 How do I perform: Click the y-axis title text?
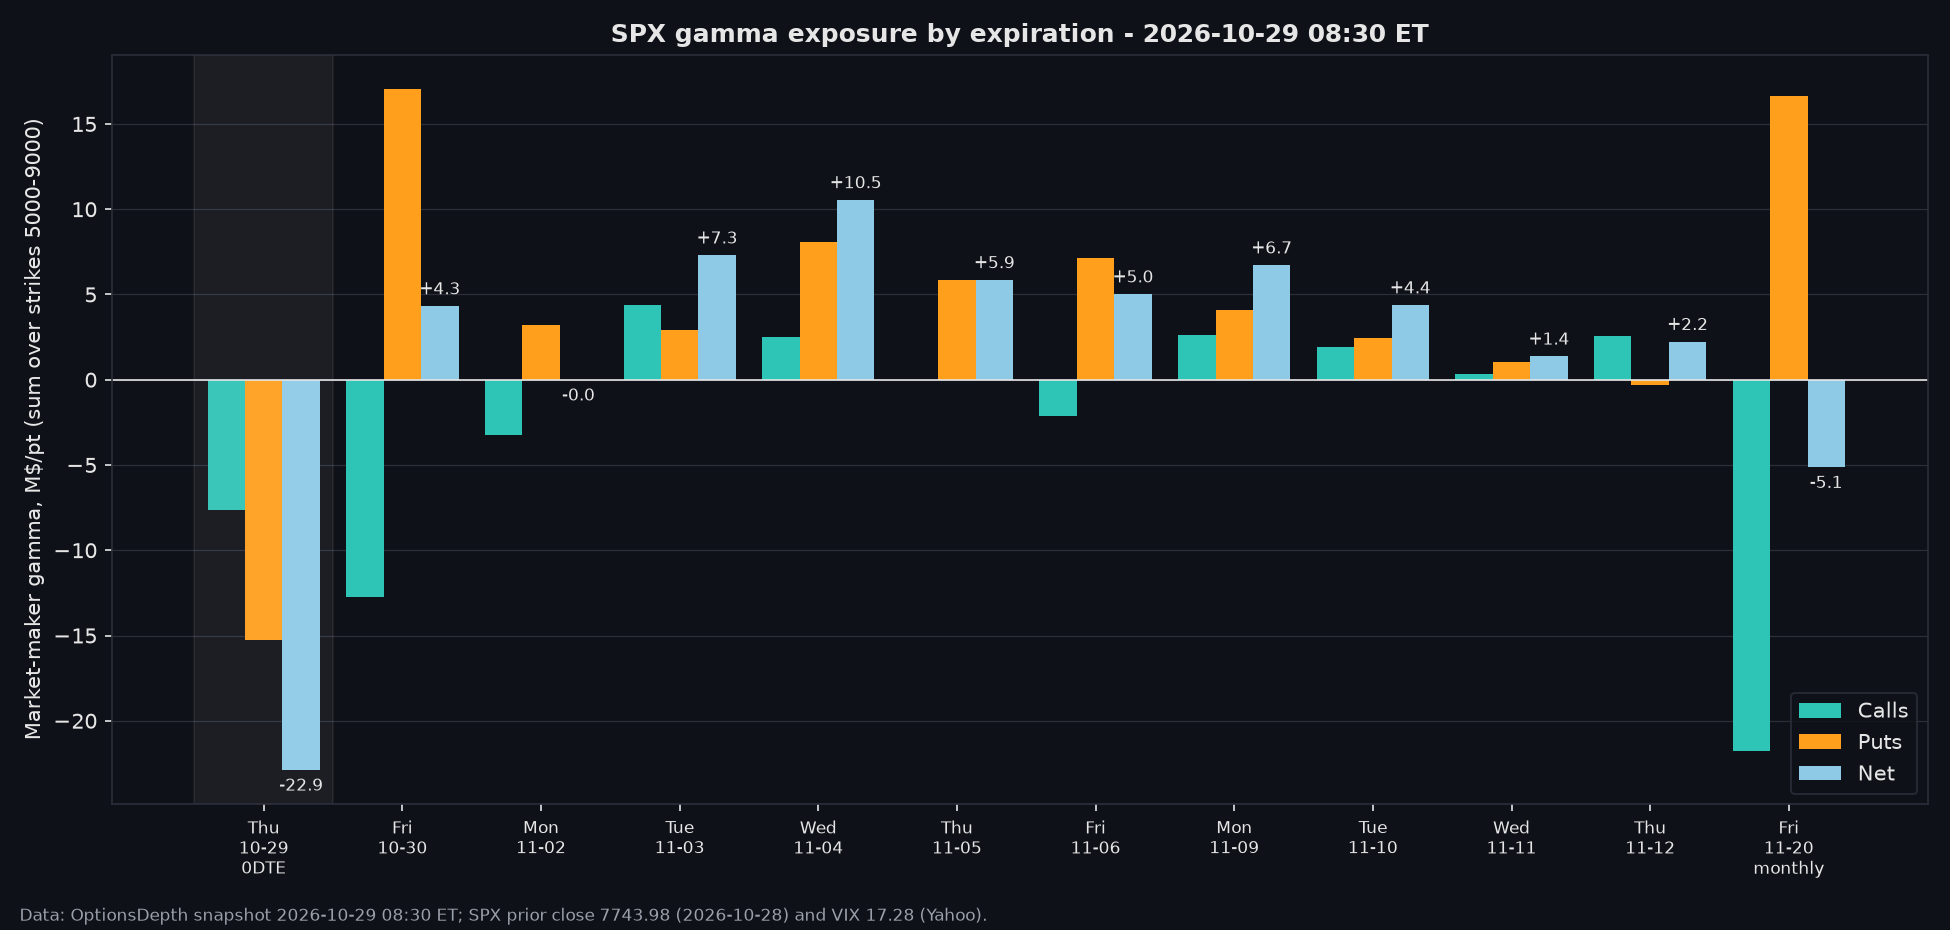(34, 429)
